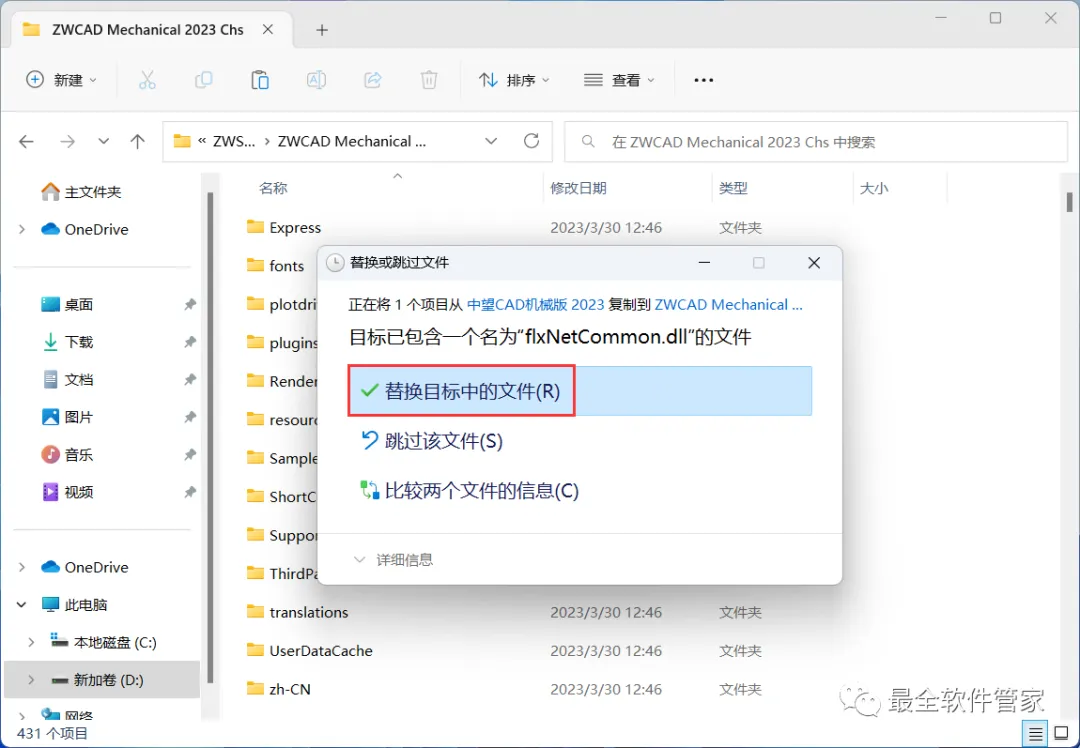
Task: Select the Express folder
Action: [x=284, y=227]
